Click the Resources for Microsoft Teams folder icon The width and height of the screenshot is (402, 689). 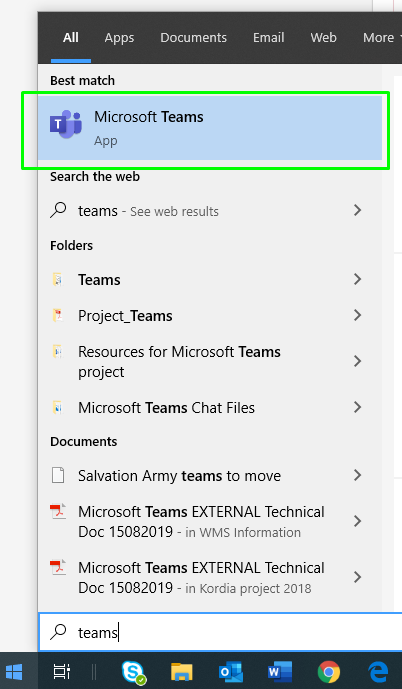(58, 352)
